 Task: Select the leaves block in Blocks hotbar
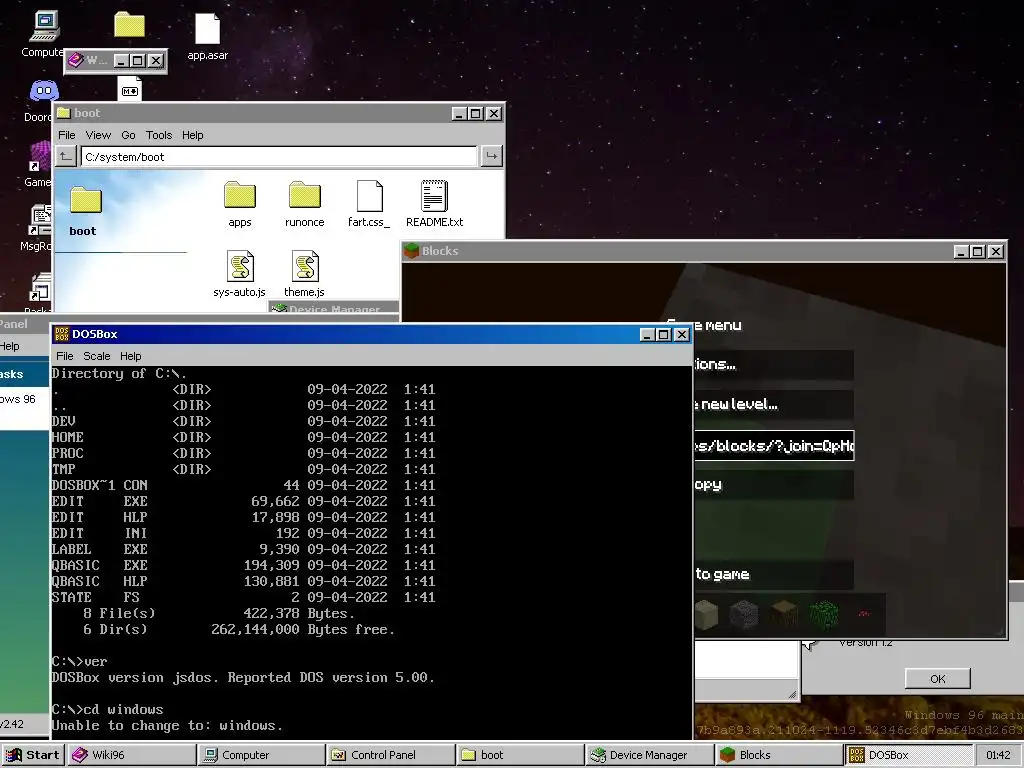tap(824, 615)
